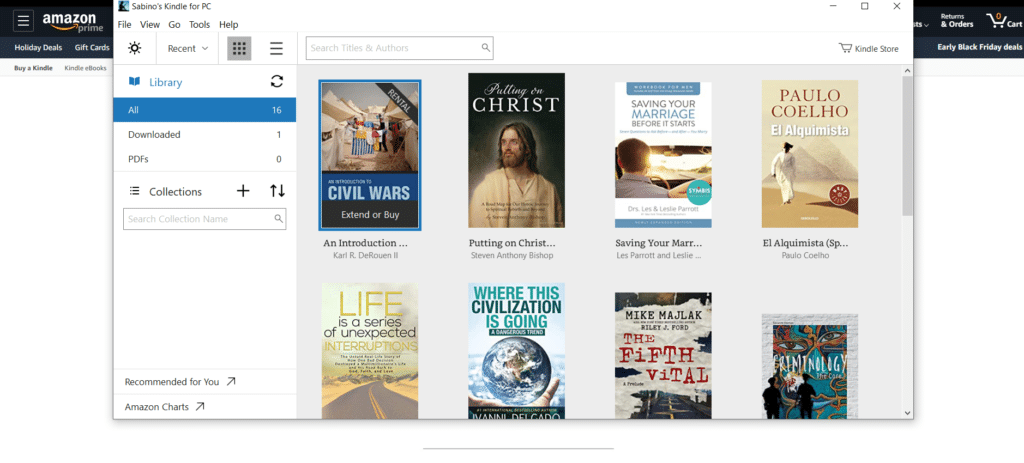1024x463 pixels.
Task: Click Buy a Kindle in Amazon page
Action: [33, 68]
